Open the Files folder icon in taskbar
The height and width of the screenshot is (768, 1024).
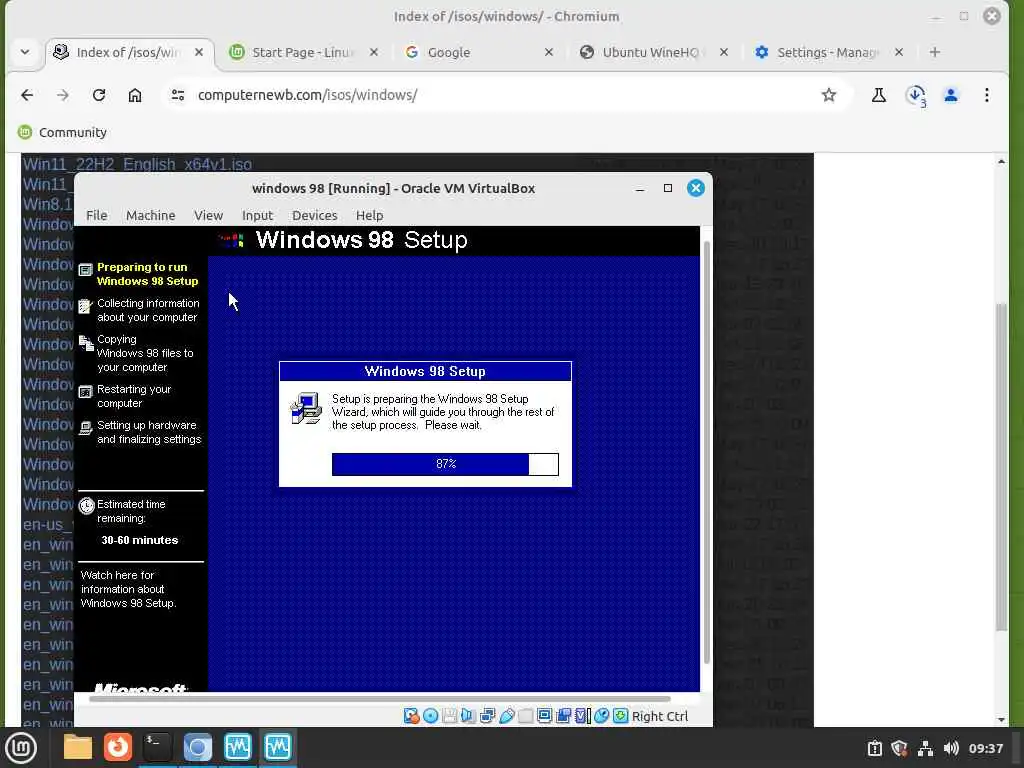tap(77, 747)
